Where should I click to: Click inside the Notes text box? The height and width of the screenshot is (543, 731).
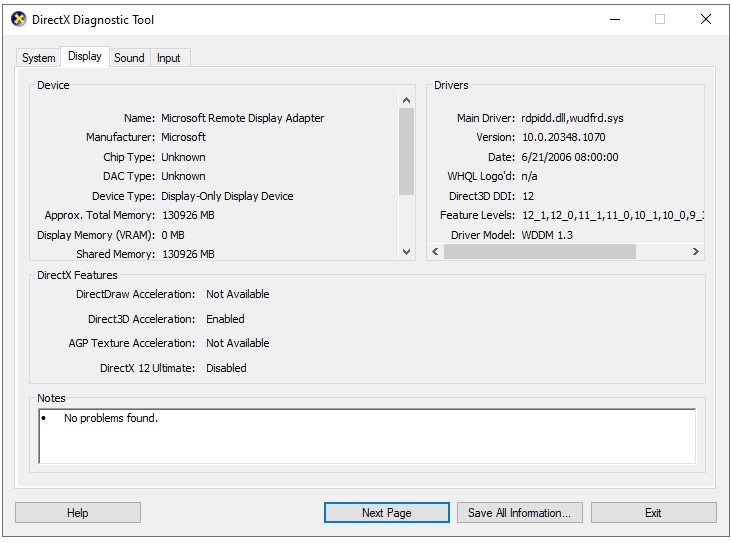point(367,436)
